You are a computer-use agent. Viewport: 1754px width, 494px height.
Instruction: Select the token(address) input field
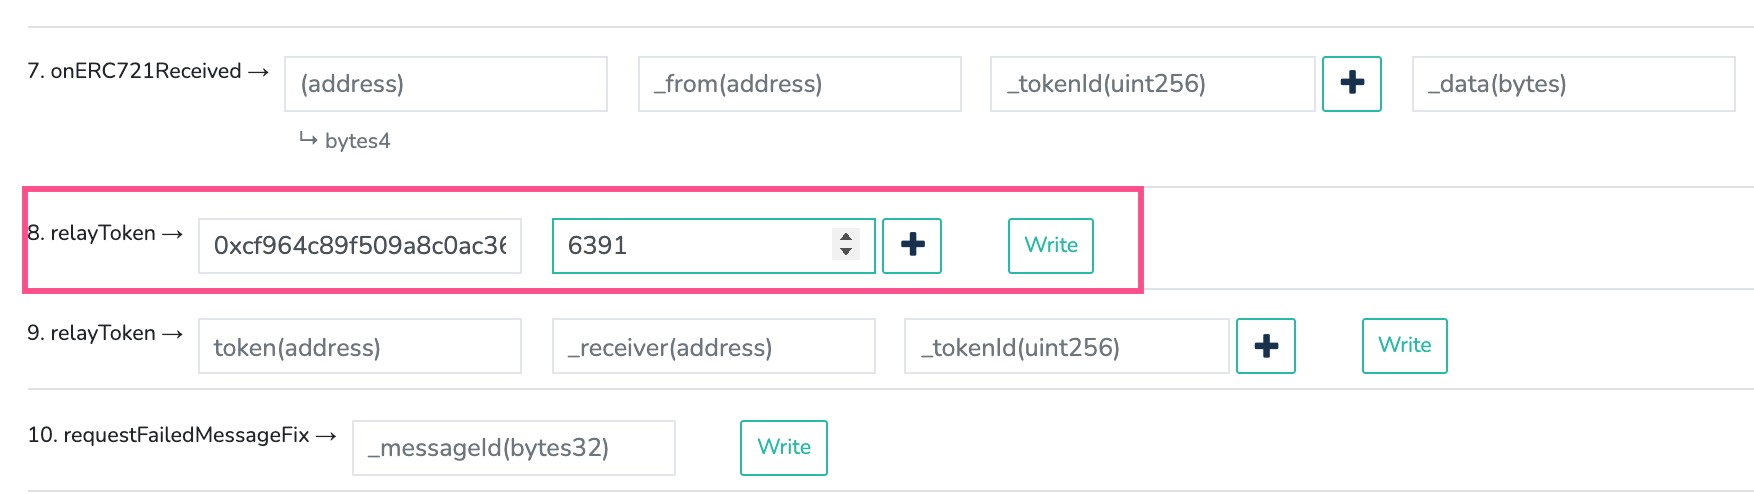[x=360, y=346]
